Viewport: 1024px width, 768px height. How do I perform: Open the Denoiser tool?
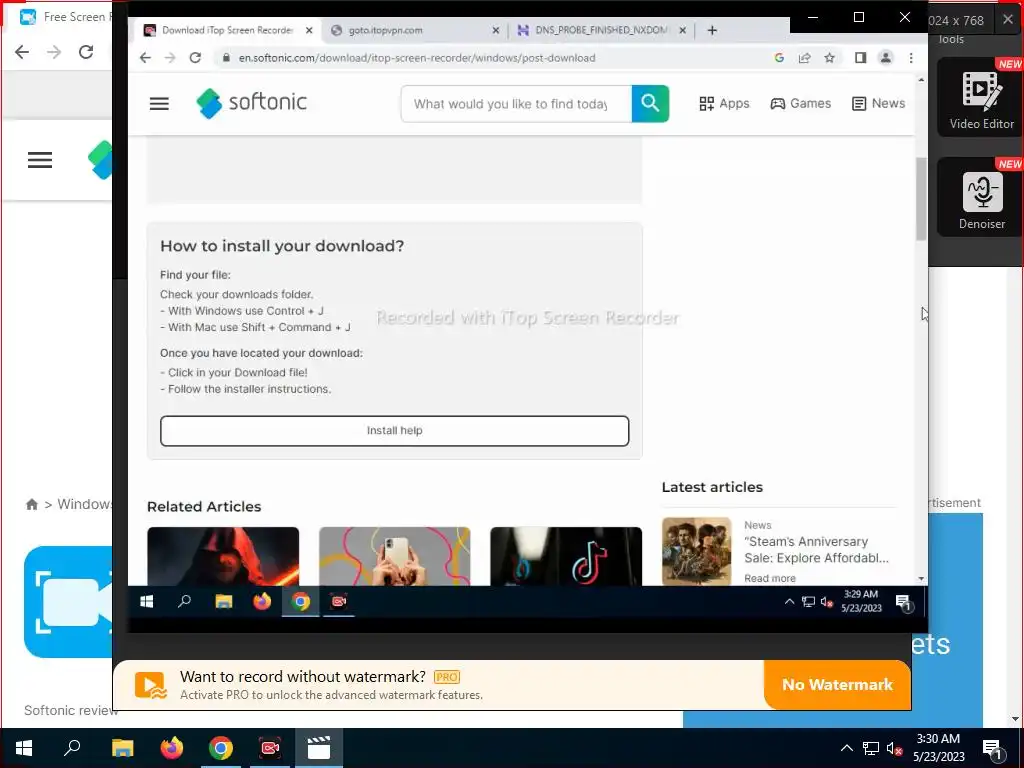[982, 197]
